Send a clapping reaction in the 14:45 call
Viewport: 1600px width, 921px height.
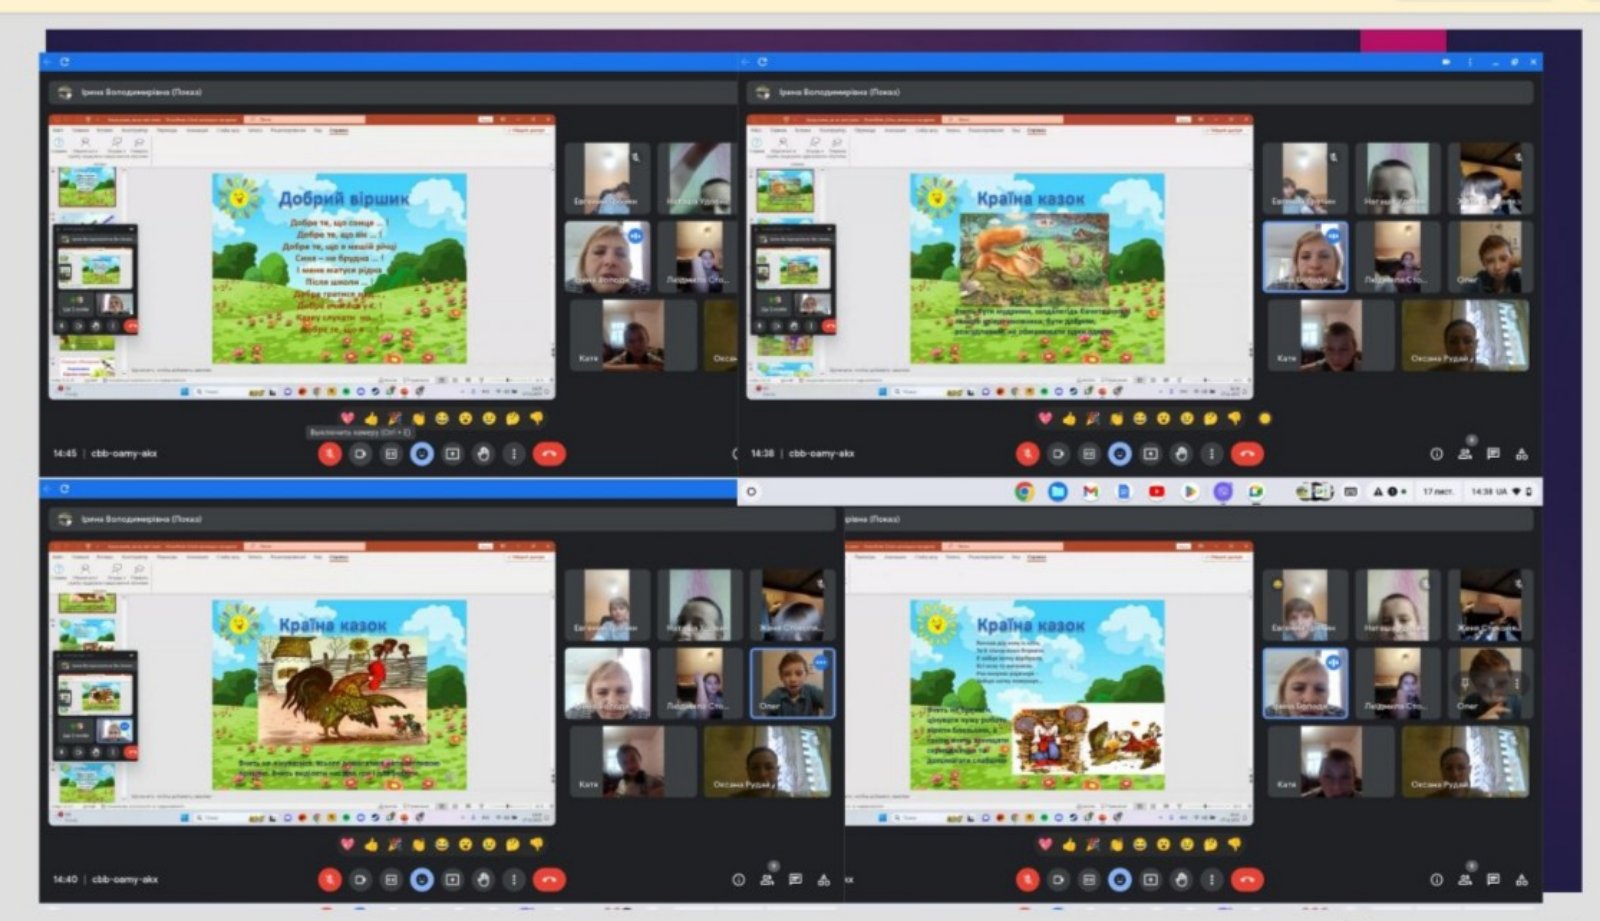[x=419, y=418]
